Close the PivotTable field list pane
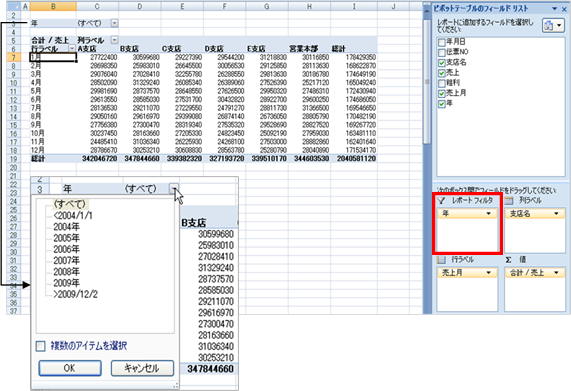 pos(564,9)
